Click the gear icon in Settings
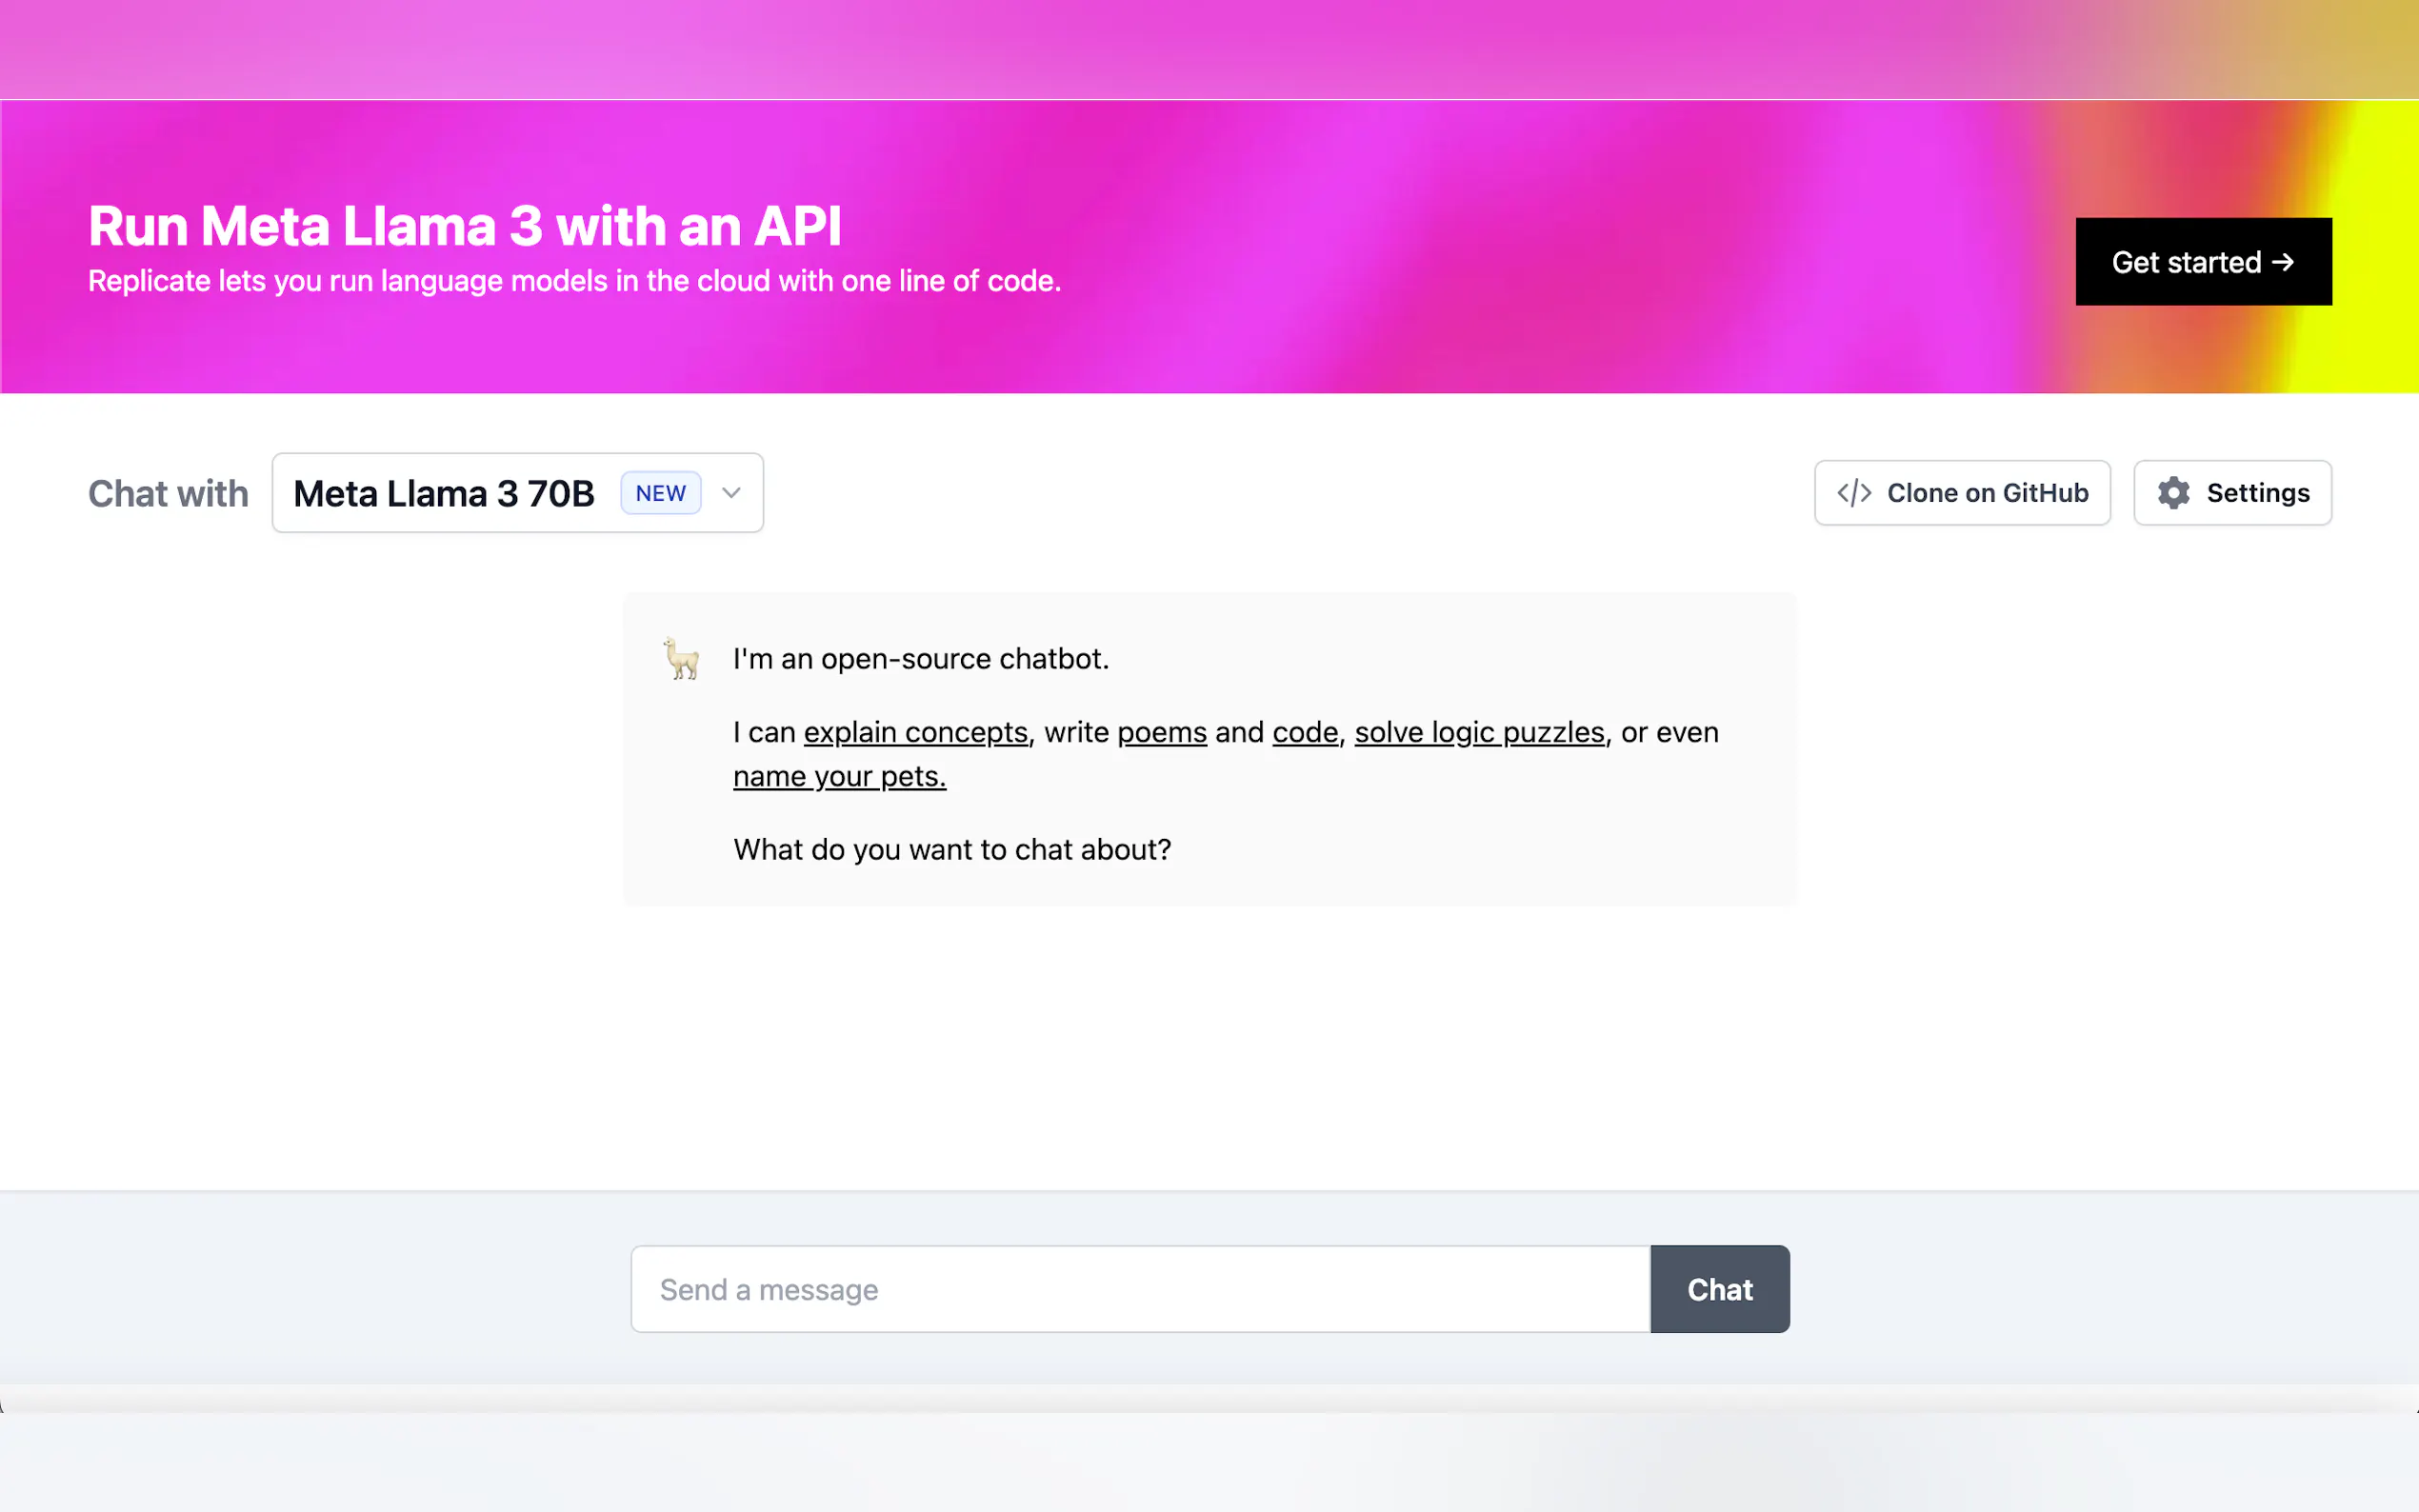The height and width of the screenshot is (1512, 2419). pos(2173,493)
